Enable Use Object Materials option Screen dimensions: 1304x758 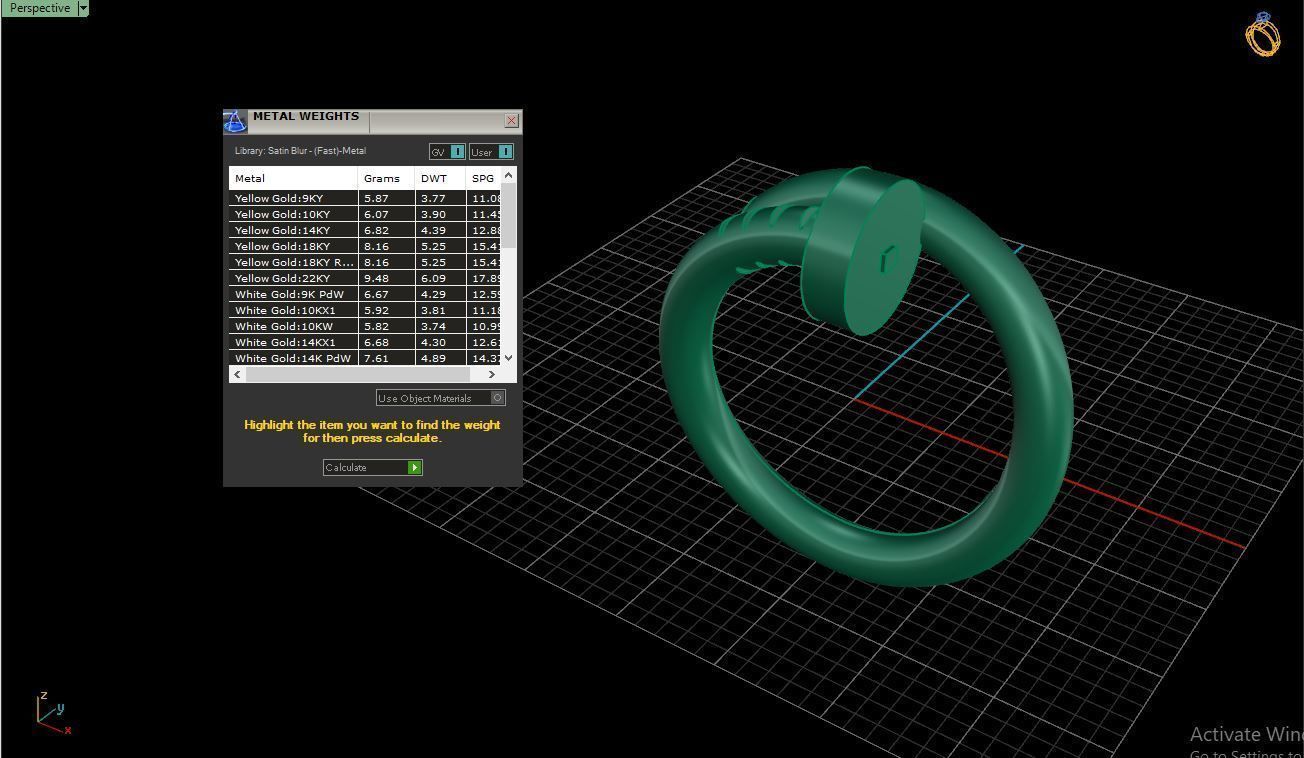(440, 398)
